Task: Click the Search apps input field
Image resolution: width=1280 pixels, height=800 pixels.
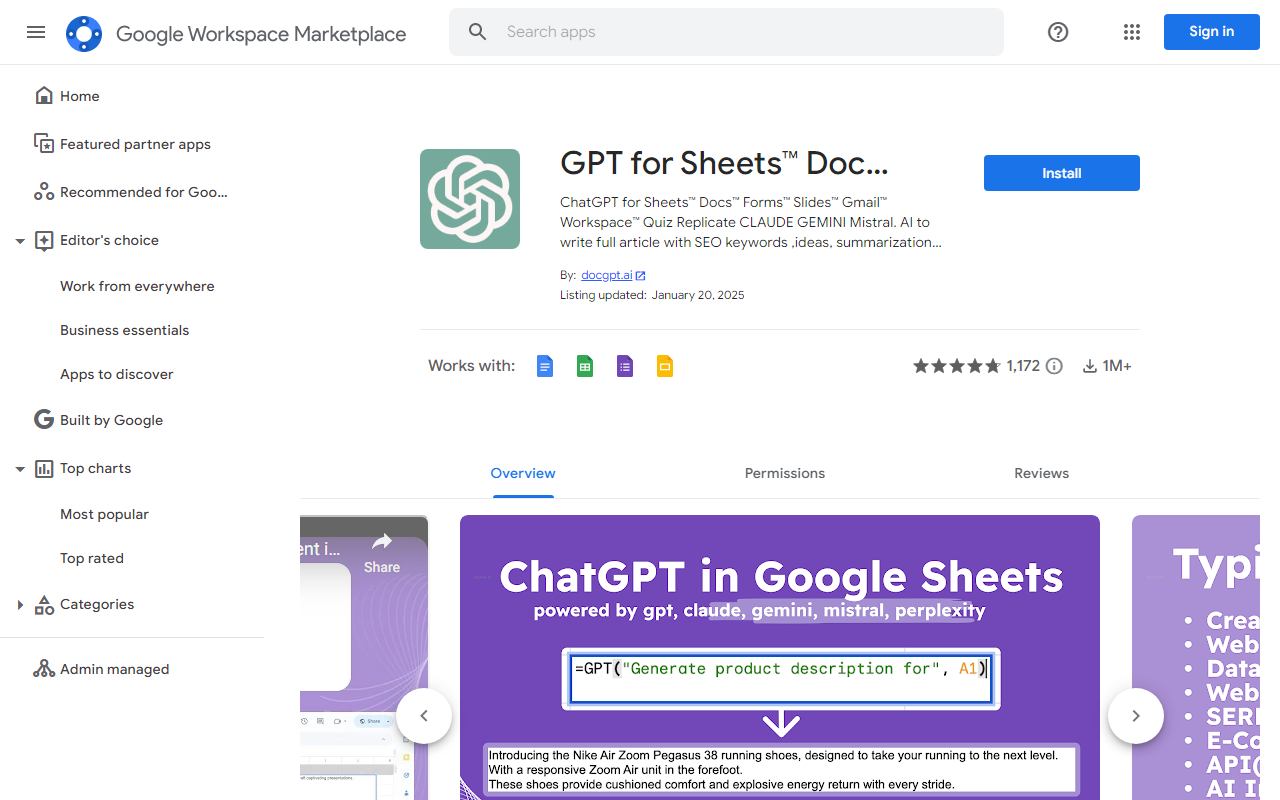Action: tap(726, 32)
